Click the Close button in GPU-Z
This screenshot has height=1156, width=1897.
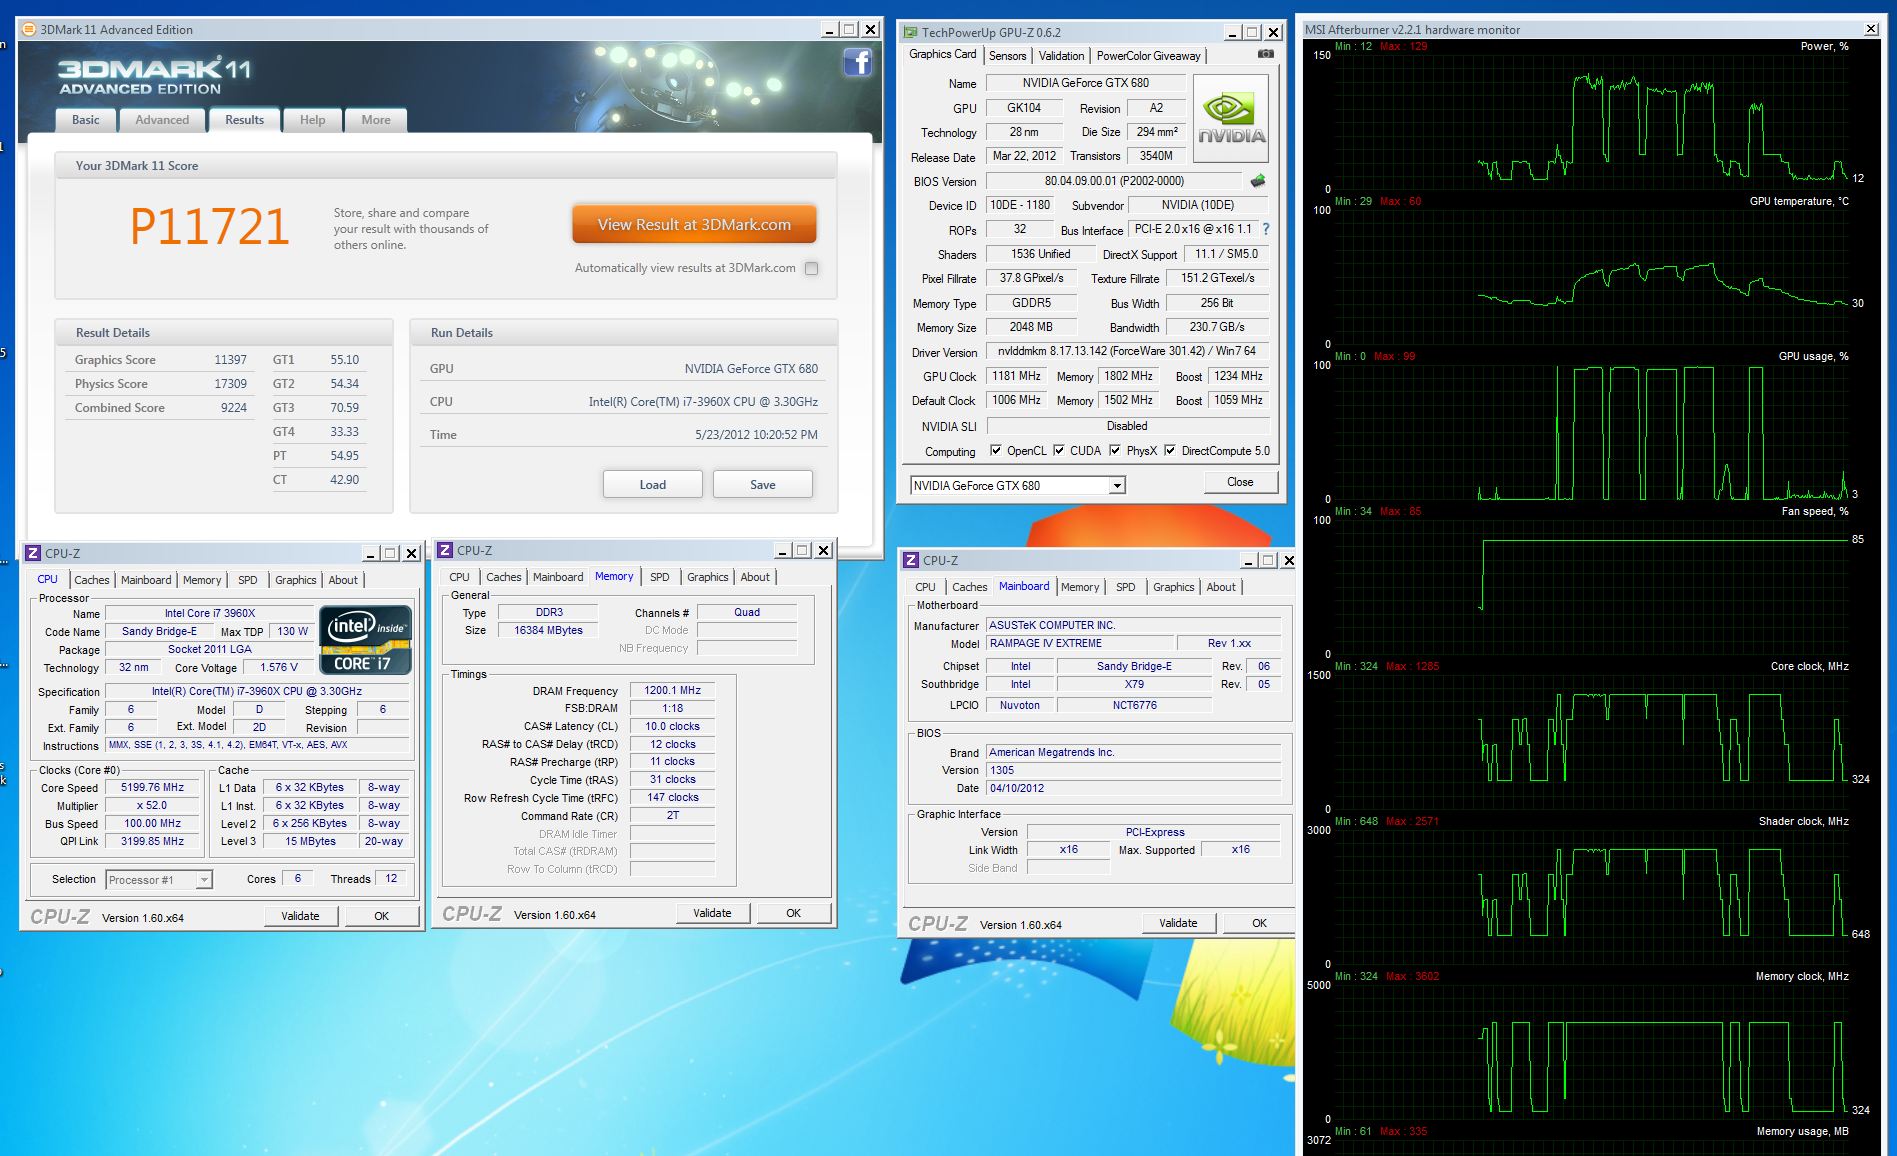(x=1240, y=482)
